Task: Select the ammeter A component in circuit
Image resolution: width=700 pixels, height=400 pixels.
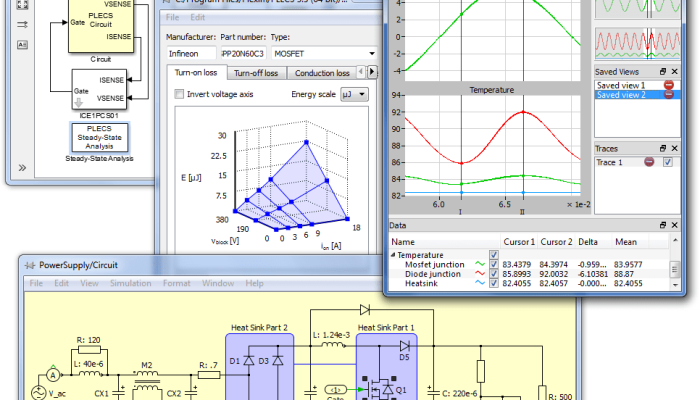Action: (x=53, y=375)
